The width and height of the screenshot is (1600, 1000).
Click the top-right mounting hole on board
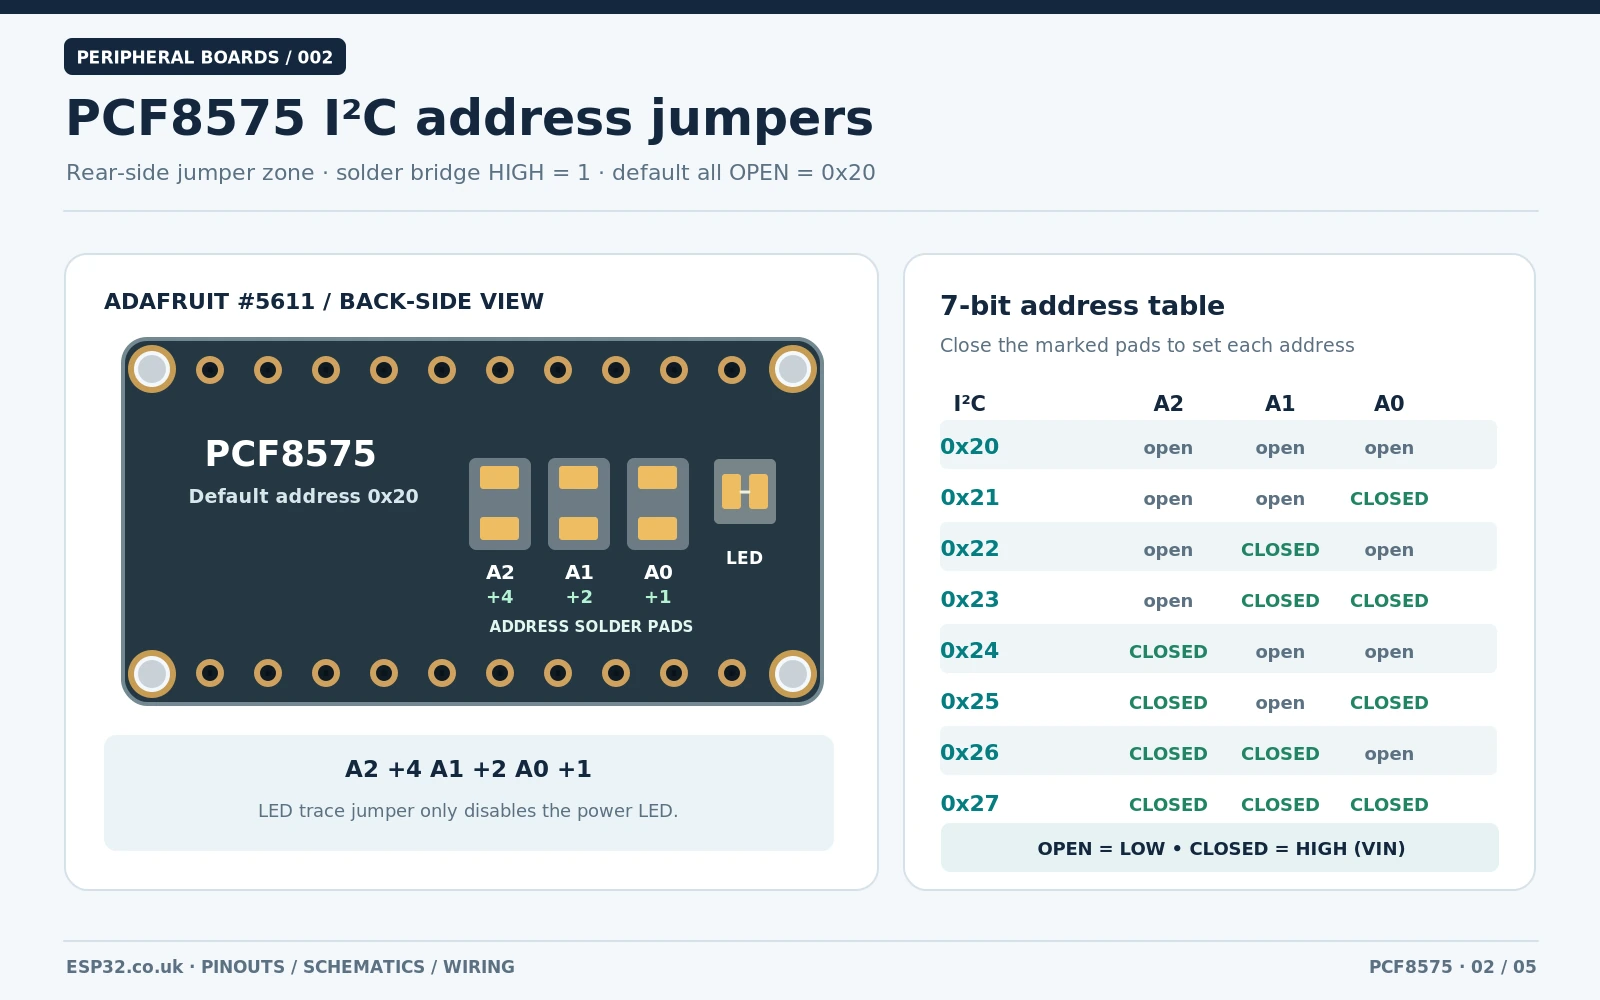click(x=793, y=369)
